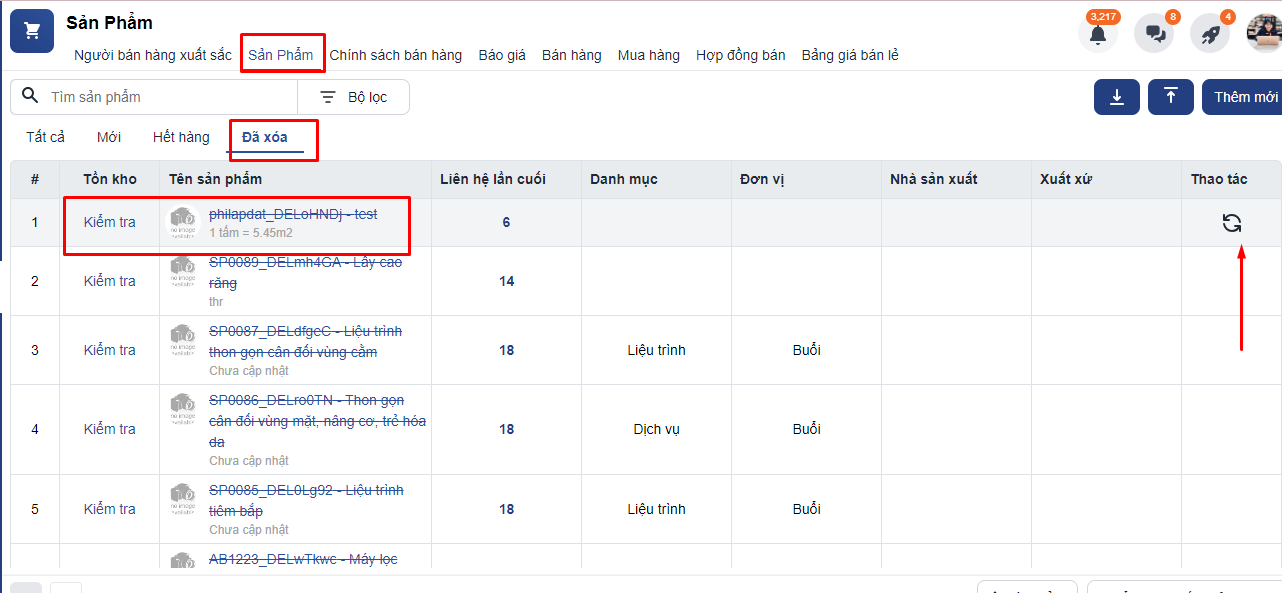1282x593 pixels.
Task: Open the notifications bell icon
Action: point(1098,34)
